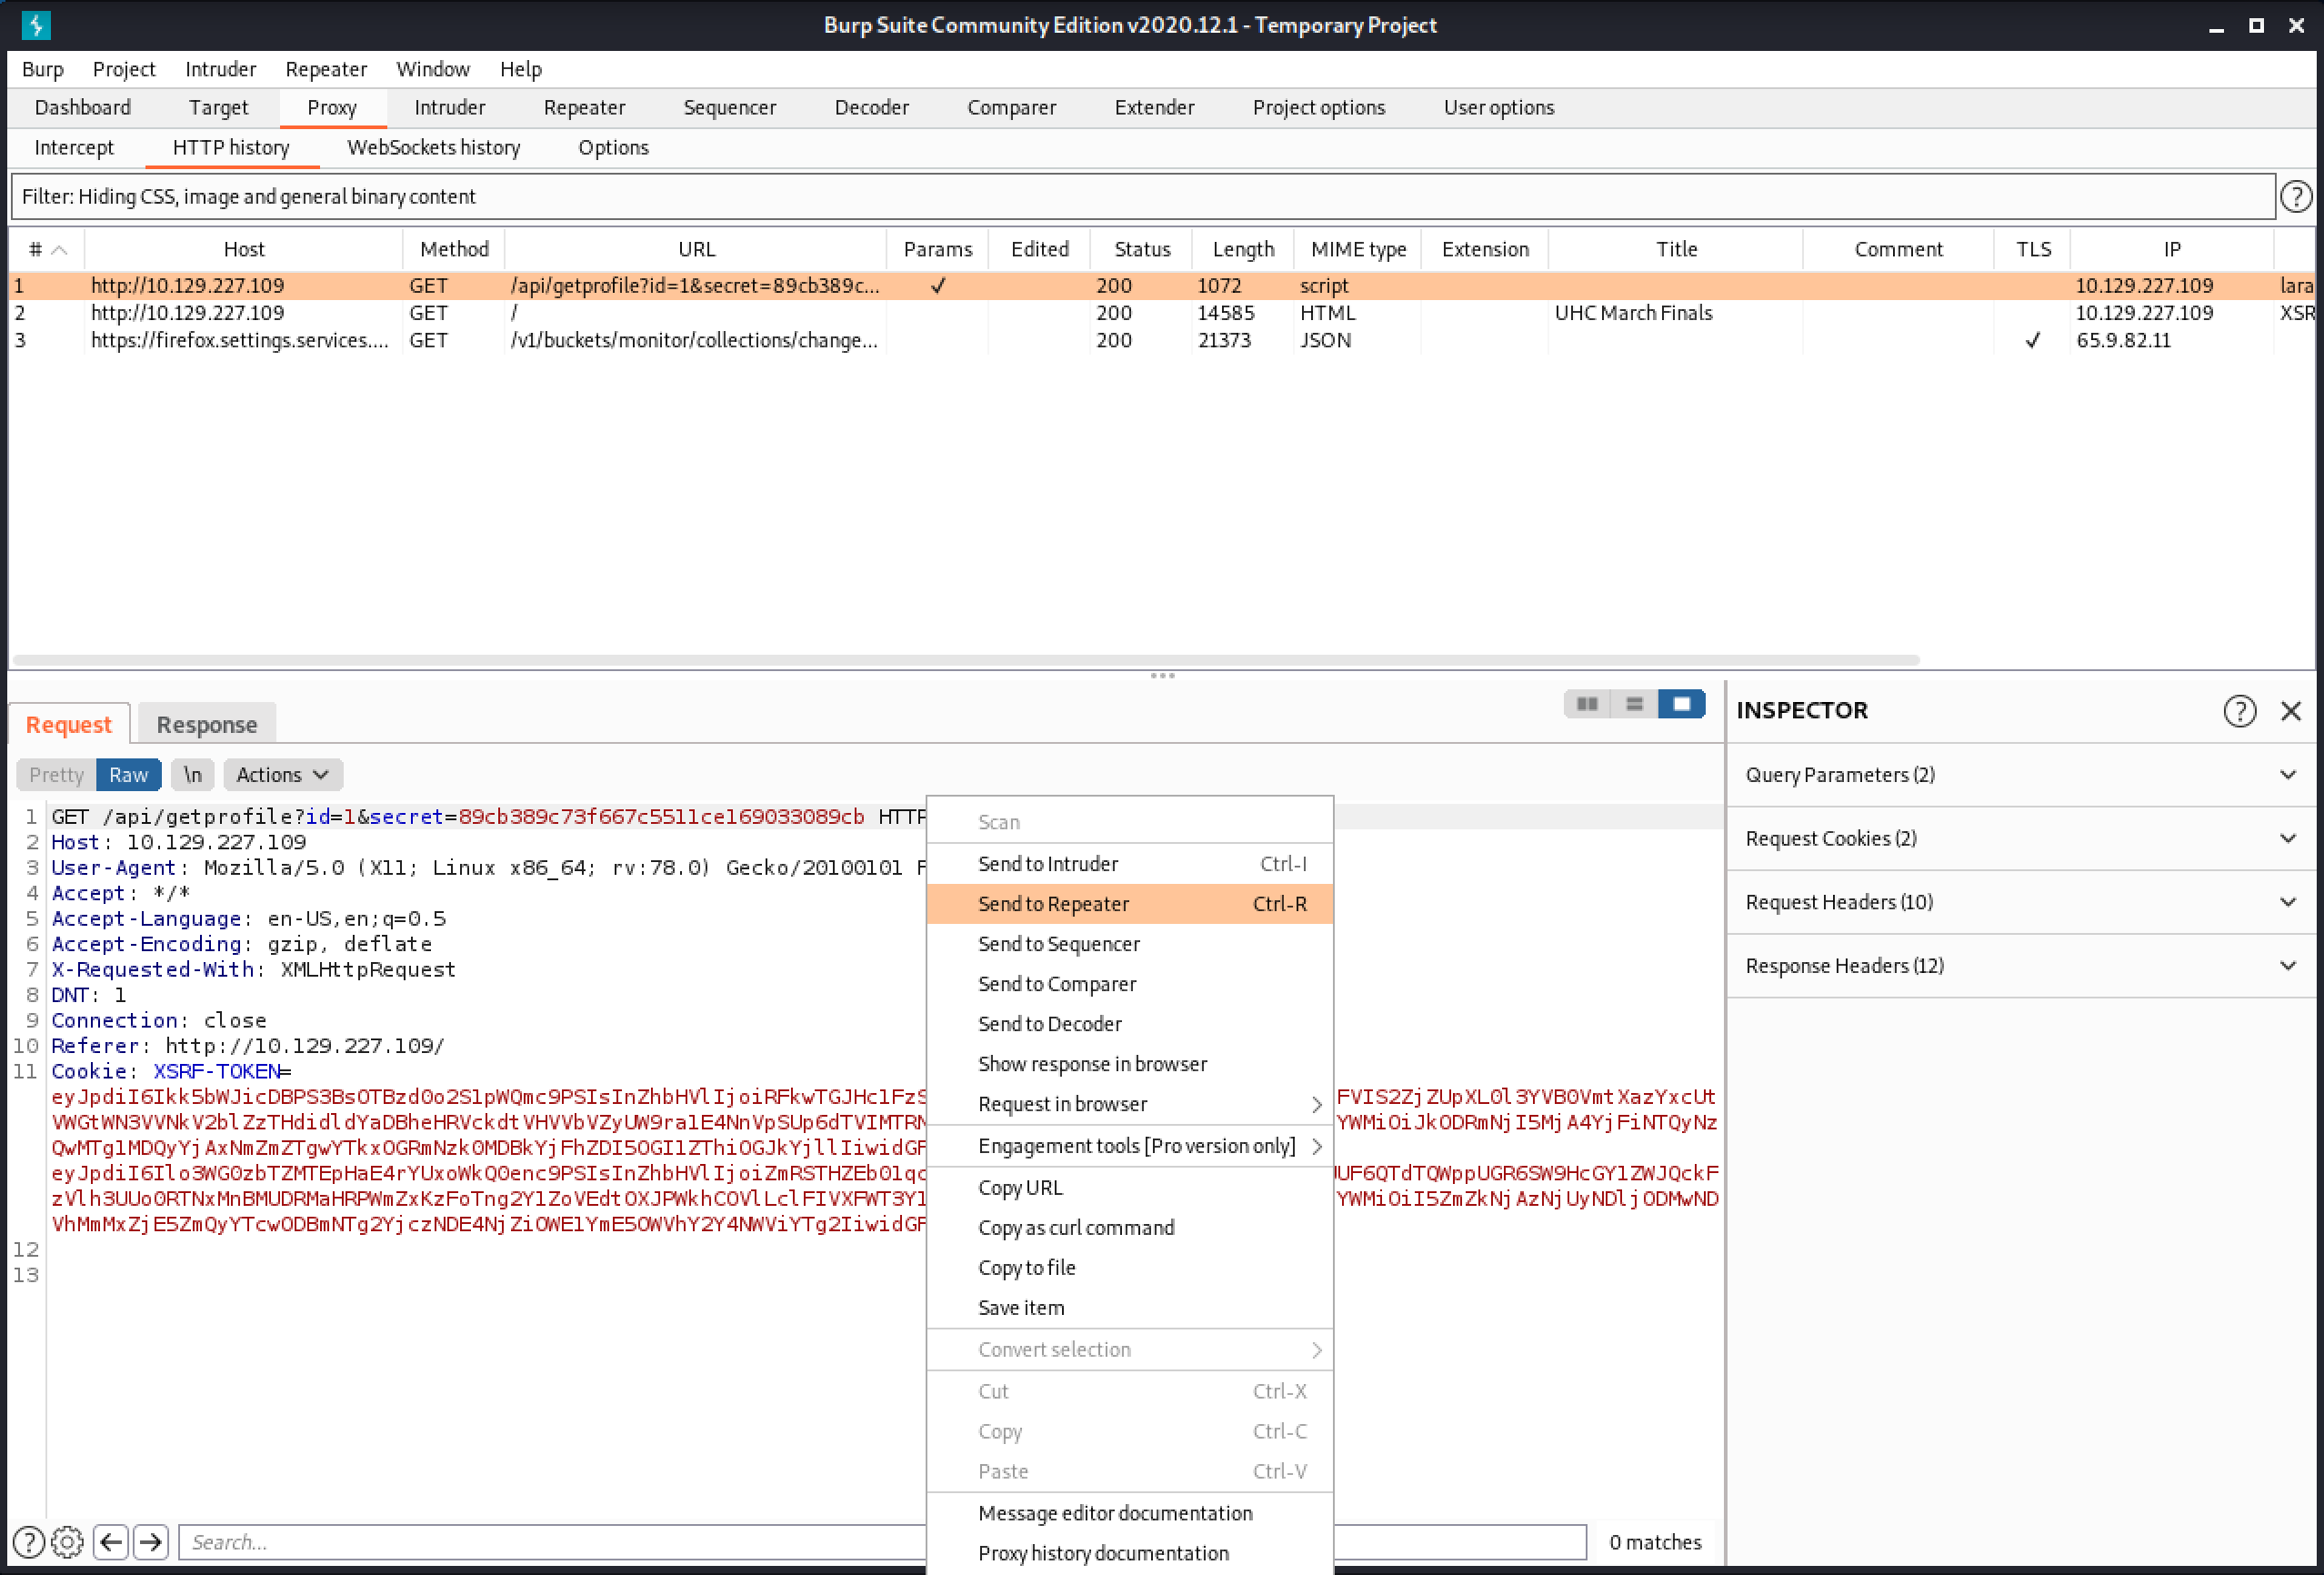Image resolution: width=2324 pixels, height=1575 pixels.
Task: Open Request in browser submenu
Action: 1130,1104
